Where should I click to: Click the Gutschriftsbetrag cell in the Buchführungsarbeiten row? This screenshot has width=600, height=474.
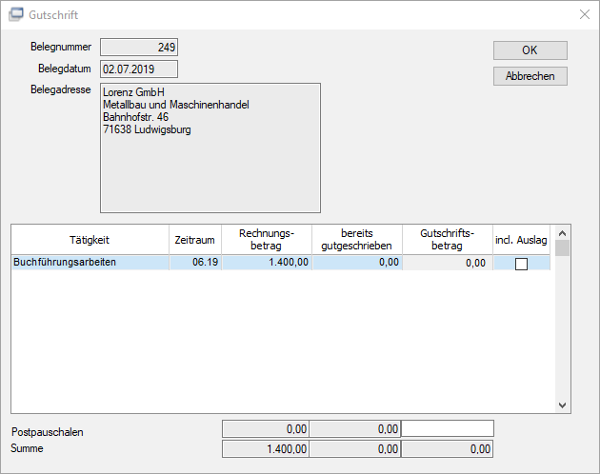tap(447, 263)
